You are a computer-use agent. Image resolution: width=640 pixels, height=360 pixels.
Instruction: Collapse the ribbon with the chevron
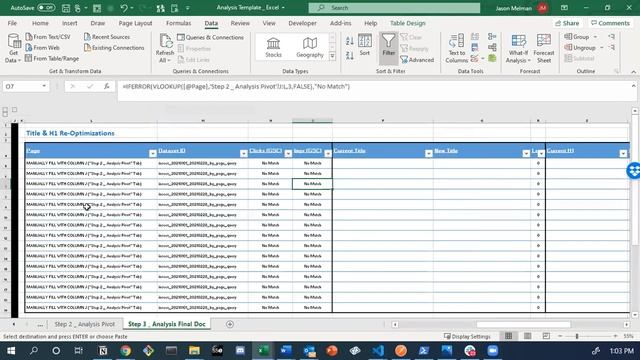(633, 72)
